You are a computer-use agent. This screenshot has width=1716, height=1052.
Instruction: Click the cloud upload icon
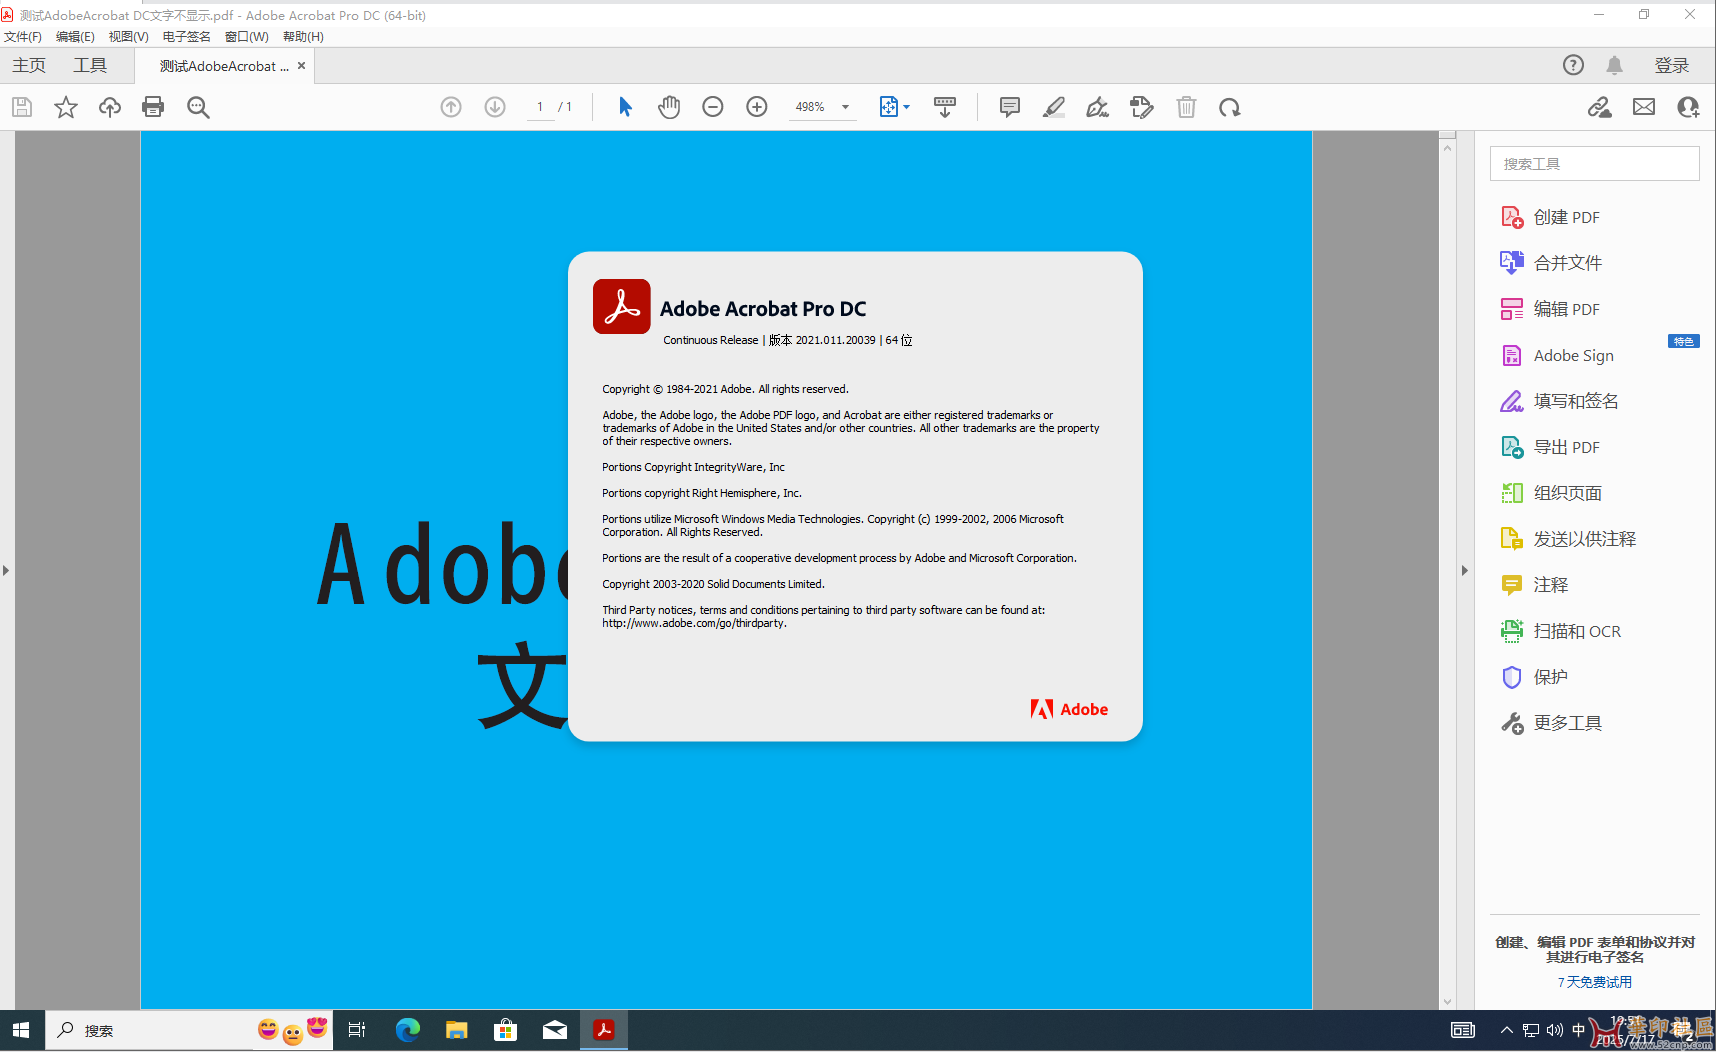pos(110,107)
